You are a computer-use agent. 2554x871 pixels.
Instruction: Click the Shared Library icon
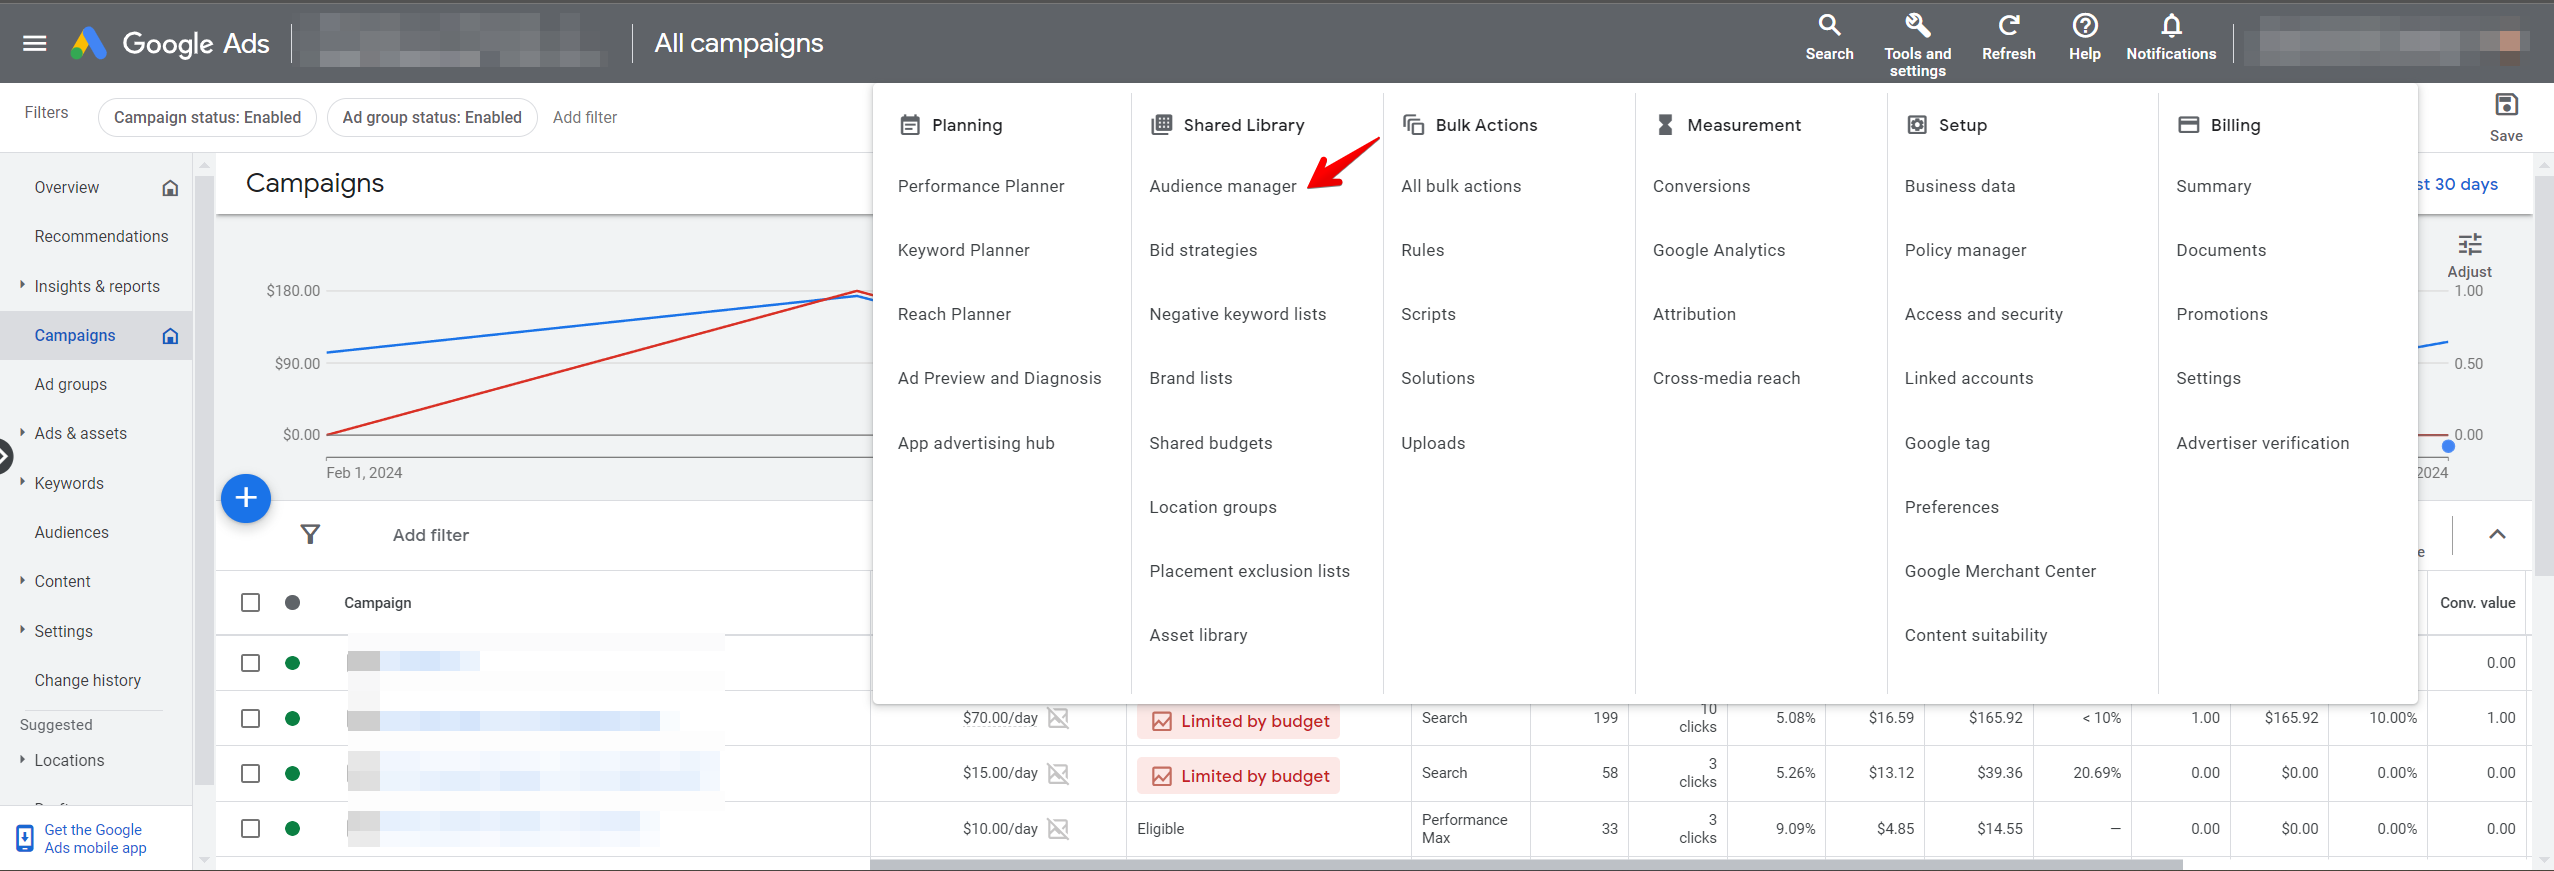point(1161,125)
